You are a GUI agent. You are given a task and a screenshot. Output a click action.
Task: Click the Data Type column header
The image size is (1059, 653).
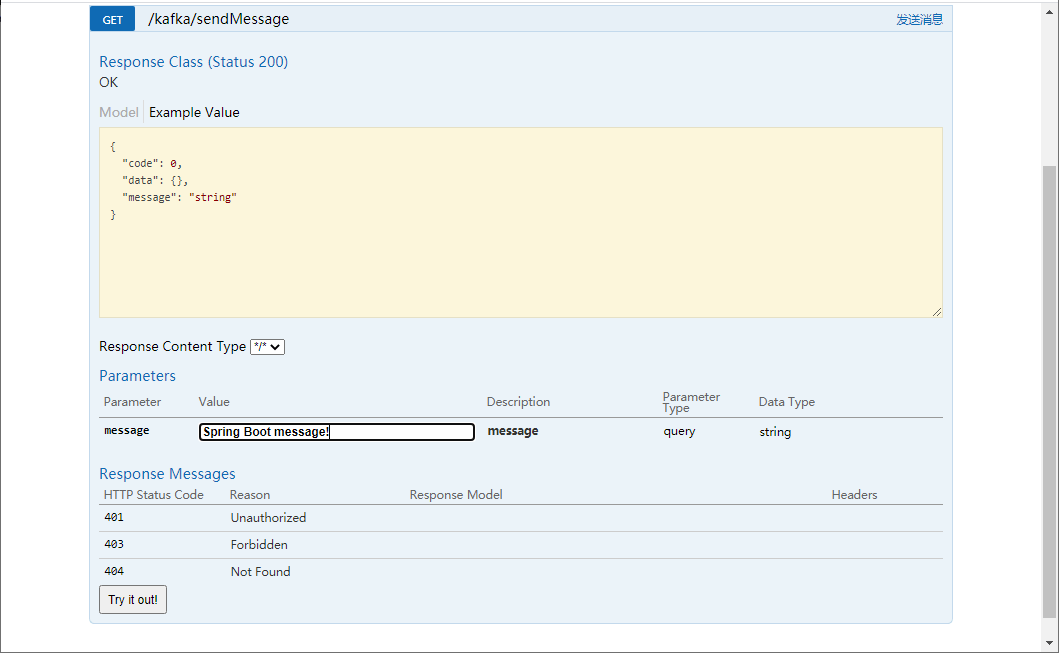click(787, 402)
